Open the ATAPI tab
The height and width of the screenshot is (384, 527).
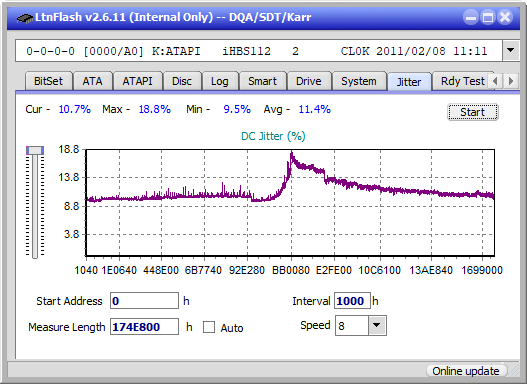tap(137, 81)
